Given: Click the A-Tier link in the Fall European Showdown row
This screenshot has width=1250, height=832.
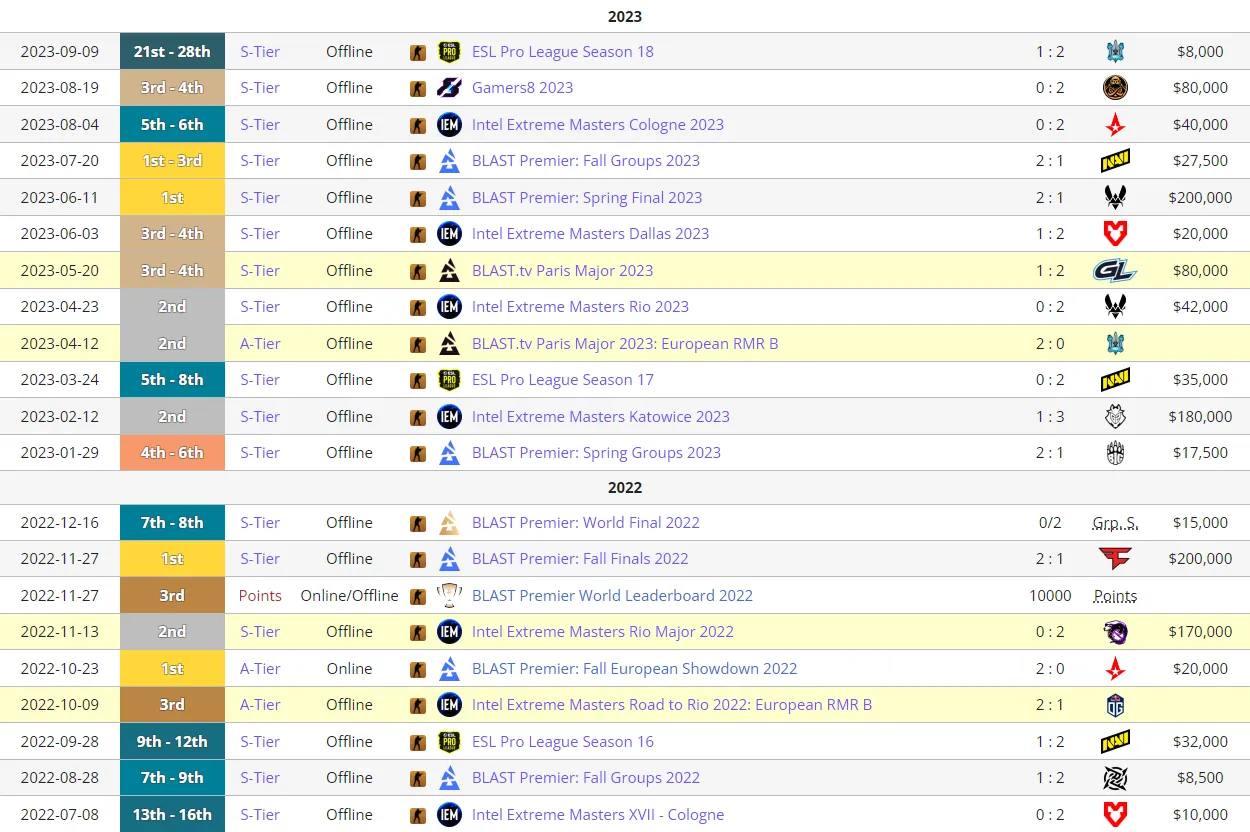Looking at the screenshot, I should pos(260,669).
